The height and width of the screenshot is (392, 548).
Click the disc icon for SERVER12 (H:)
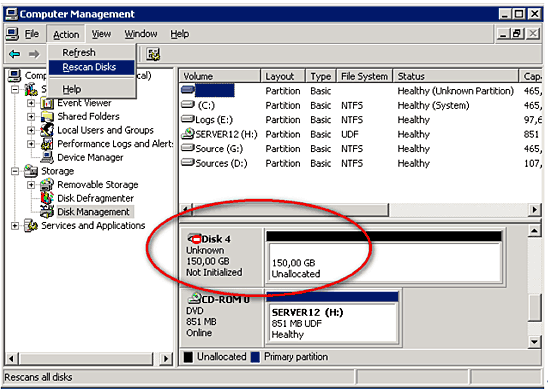click(188, 133)
